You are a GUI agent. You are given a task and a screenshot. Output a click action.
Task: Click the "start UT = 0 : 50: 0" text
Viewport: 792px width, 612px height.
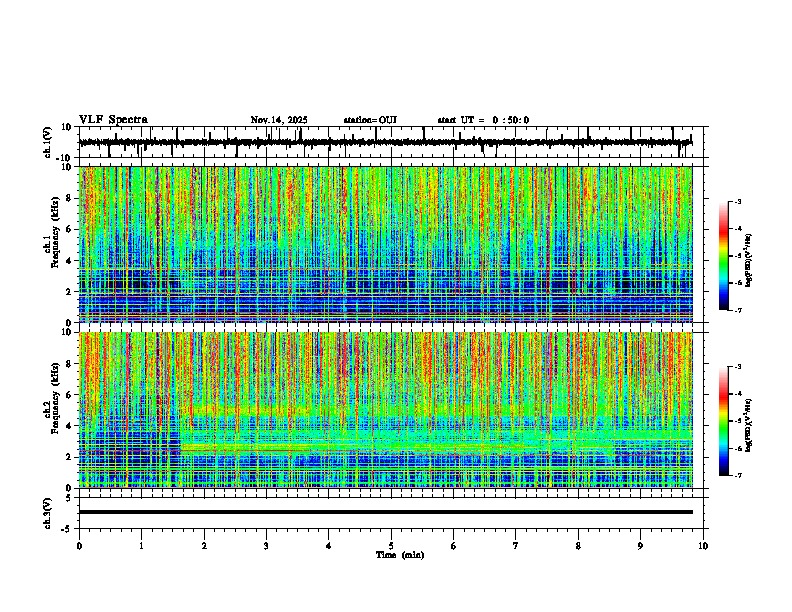click(483, 120)
